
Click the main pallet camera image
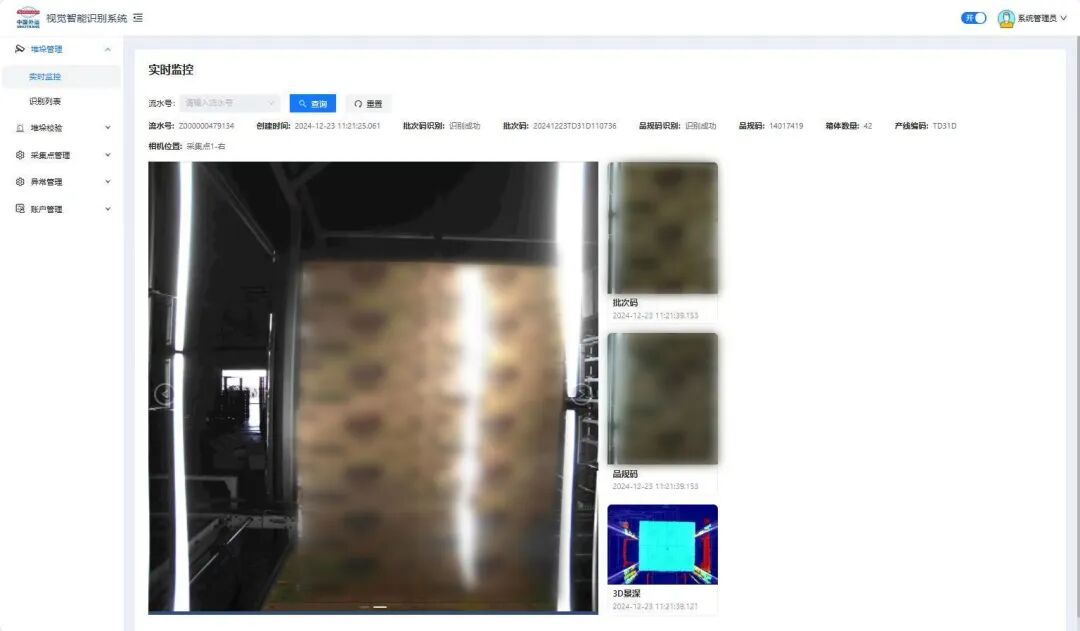pyautogui.click(x=373, y=387)
